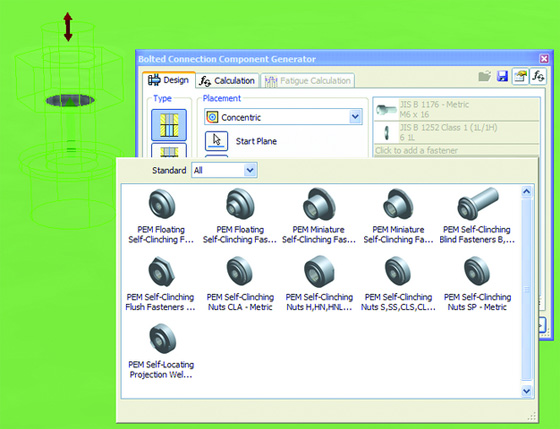560x429 pixels.
Task: Select PEM Self-Clinching Nuts CLA - Metric
Action: (240, 284)
